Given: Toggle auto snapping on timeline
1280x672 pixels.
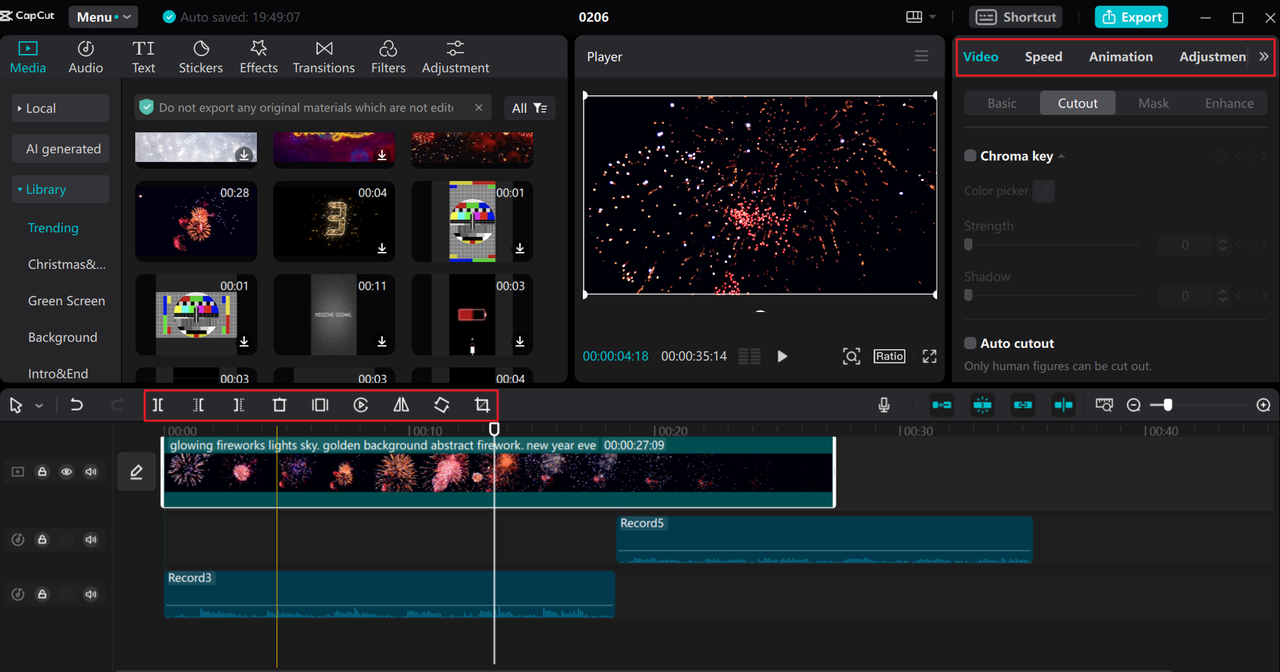Looking at the screenshot, I should (x=983, y=405).
